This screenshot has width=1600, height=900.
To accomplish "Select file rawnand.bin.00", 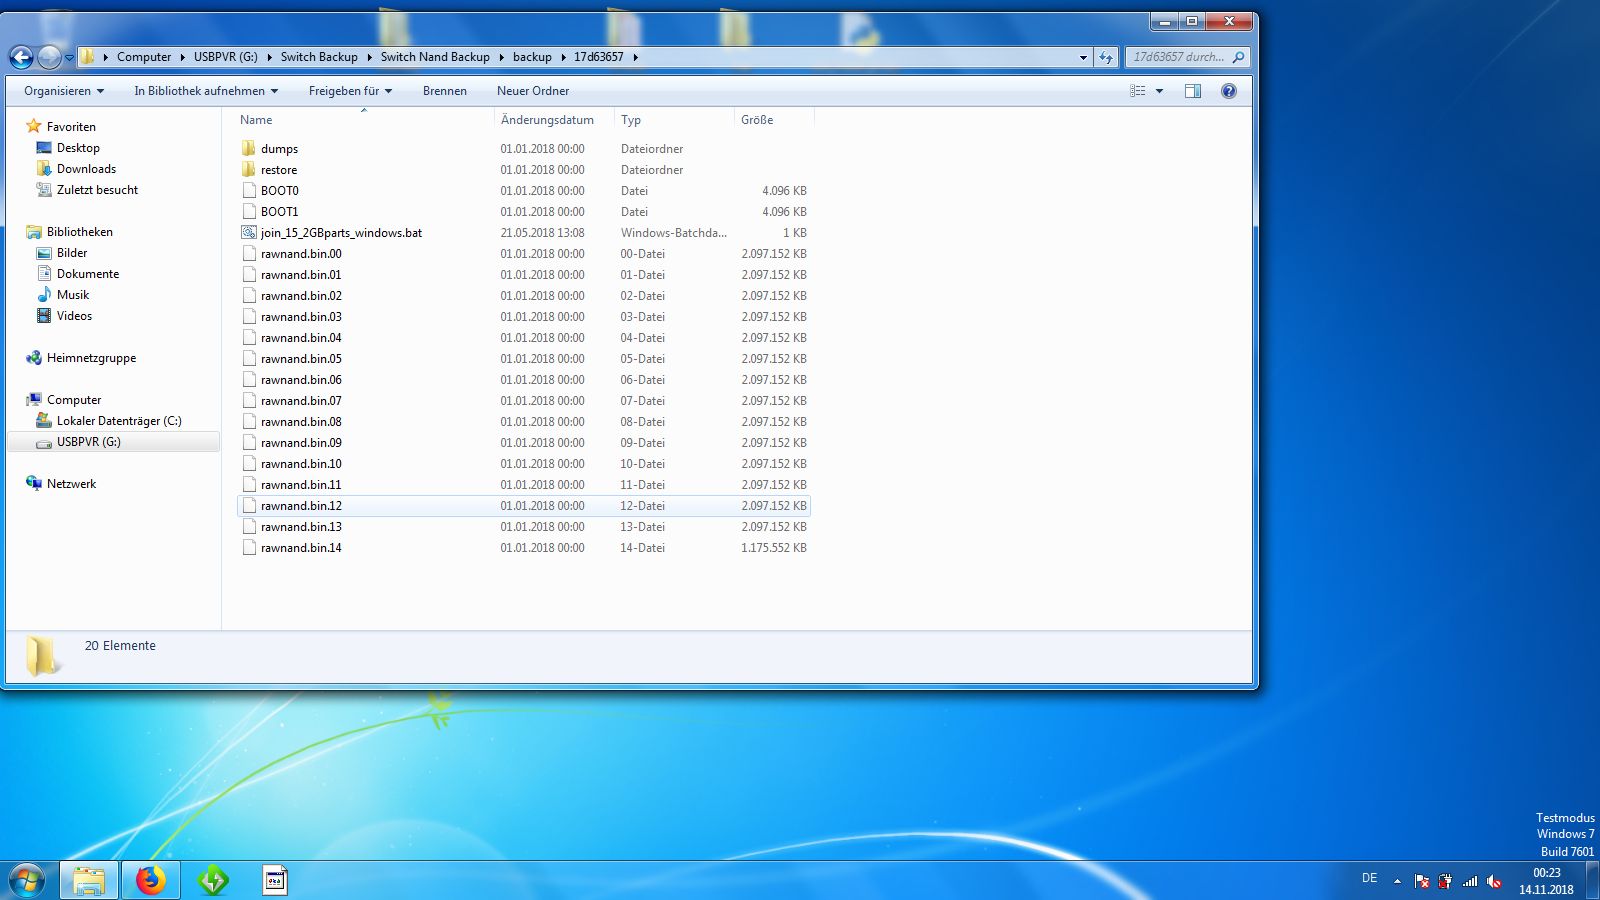I will 301,254.
